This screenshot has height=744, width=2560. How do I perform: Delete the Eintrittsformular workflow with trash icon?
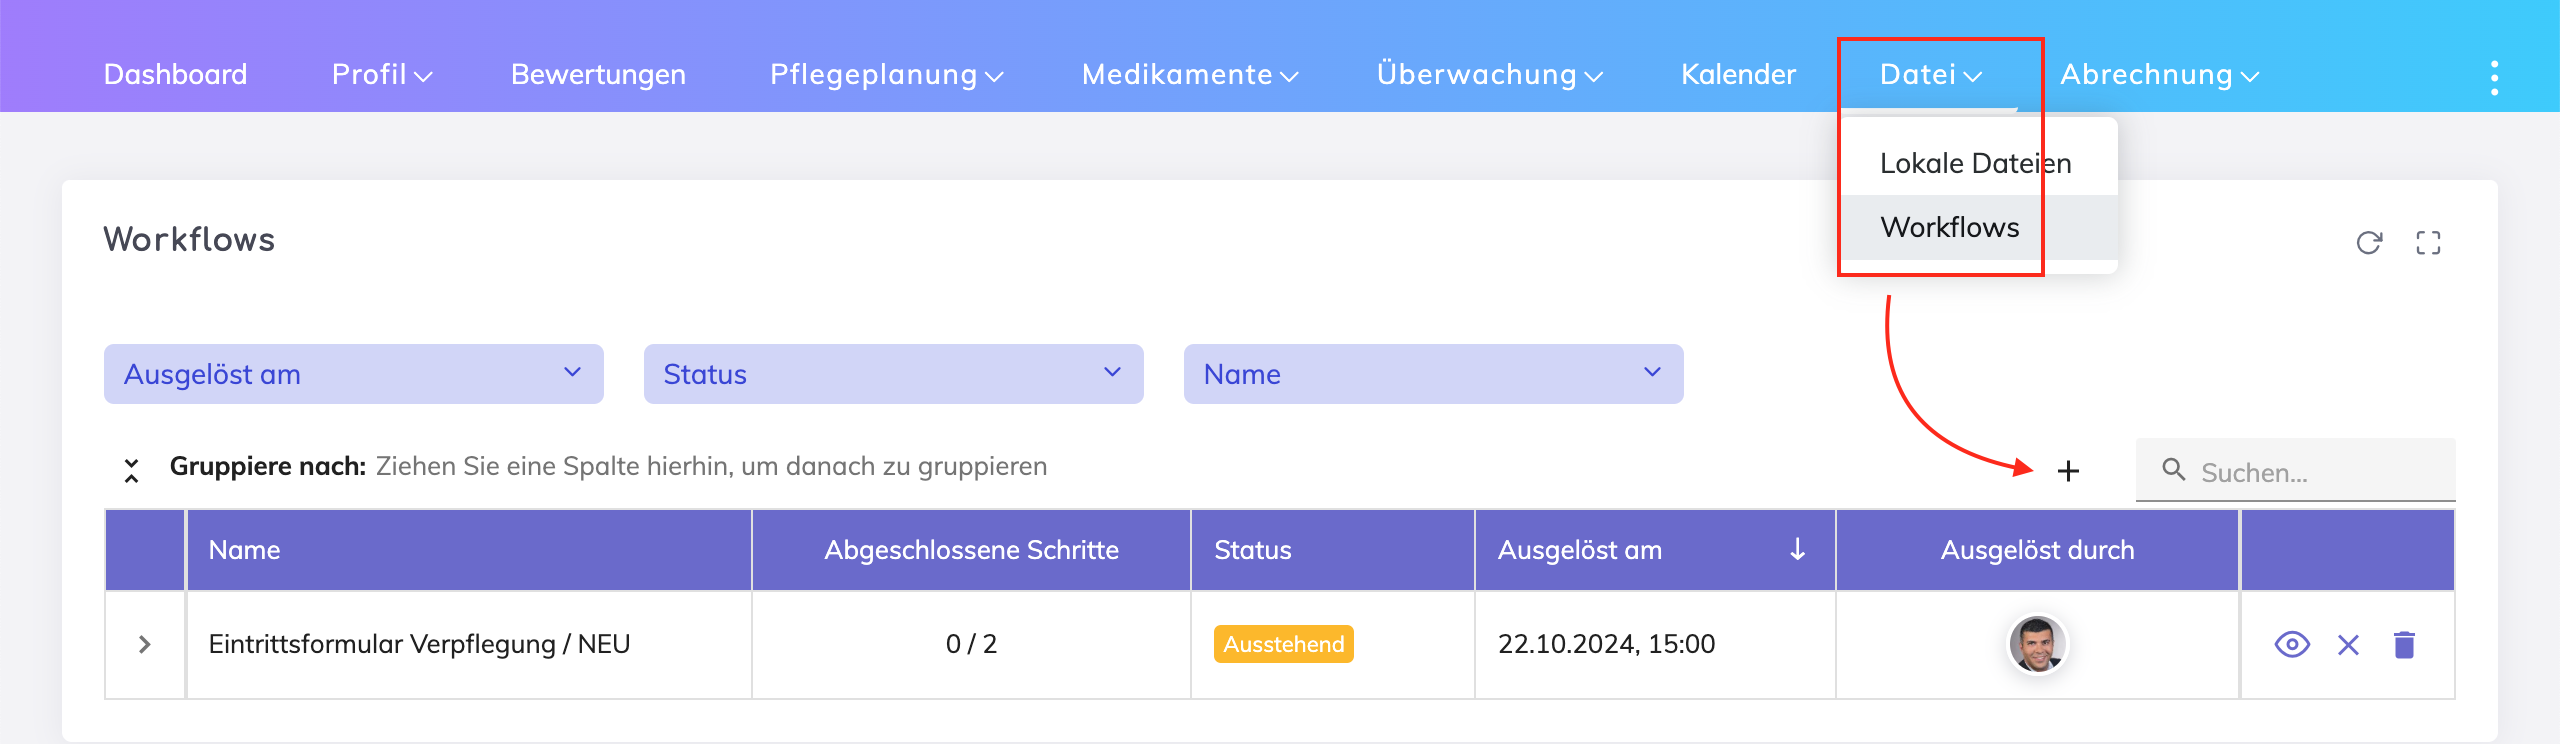coord(2404,645)
